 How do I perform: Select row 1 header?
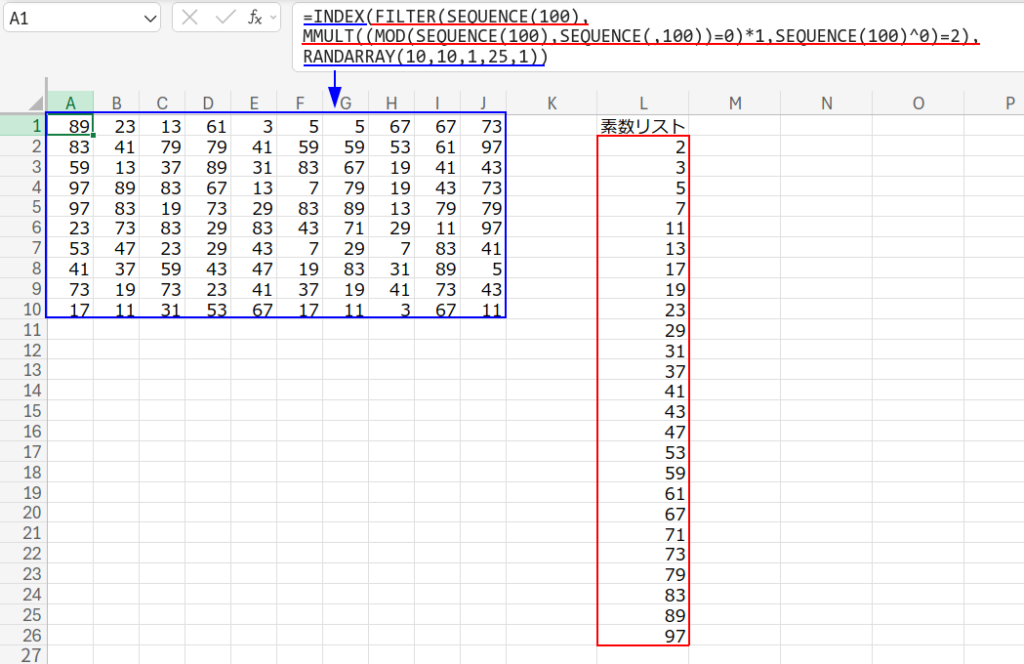23,126
